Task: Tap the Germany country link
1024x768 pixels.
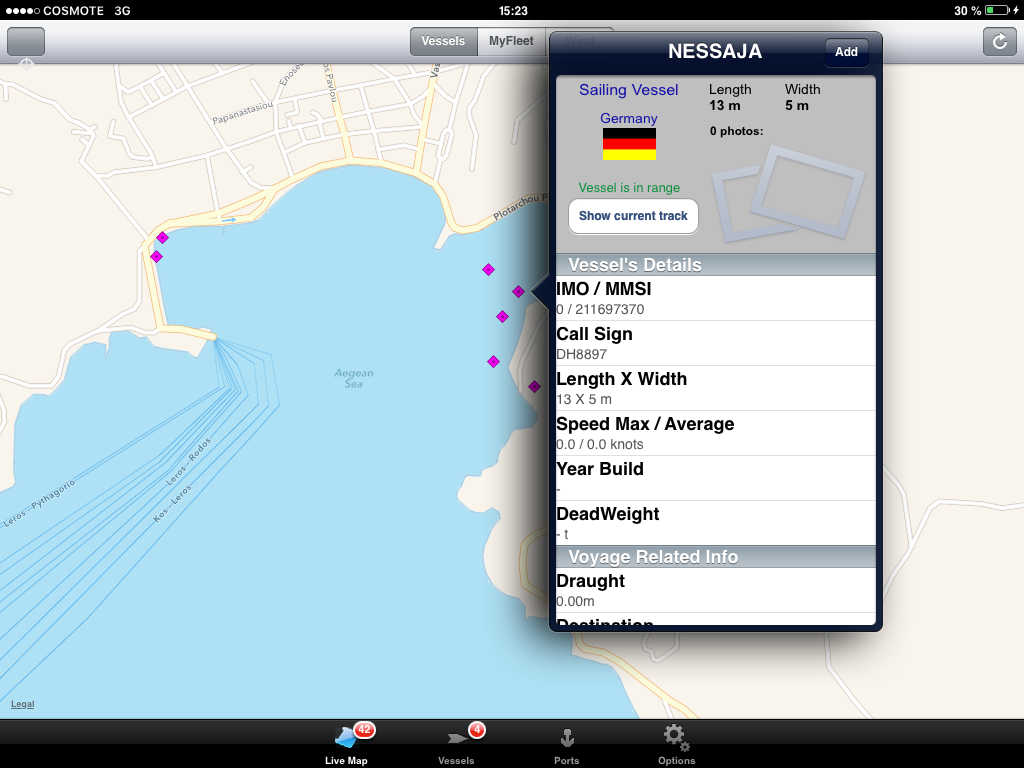Action: (x=629, y=118)
